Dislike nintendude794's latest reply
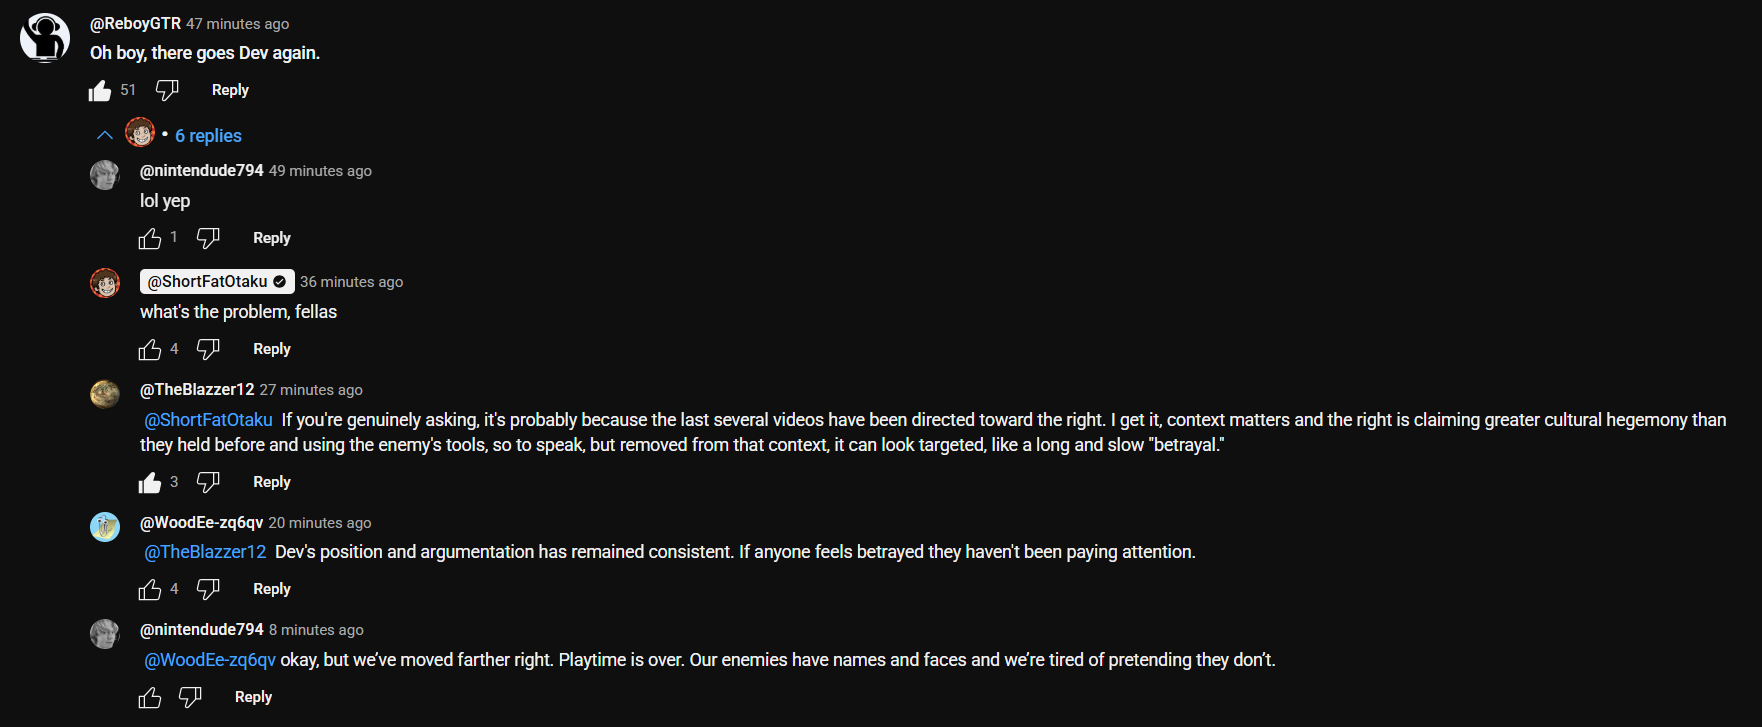The image size is (1762, 727). (190, 697)
